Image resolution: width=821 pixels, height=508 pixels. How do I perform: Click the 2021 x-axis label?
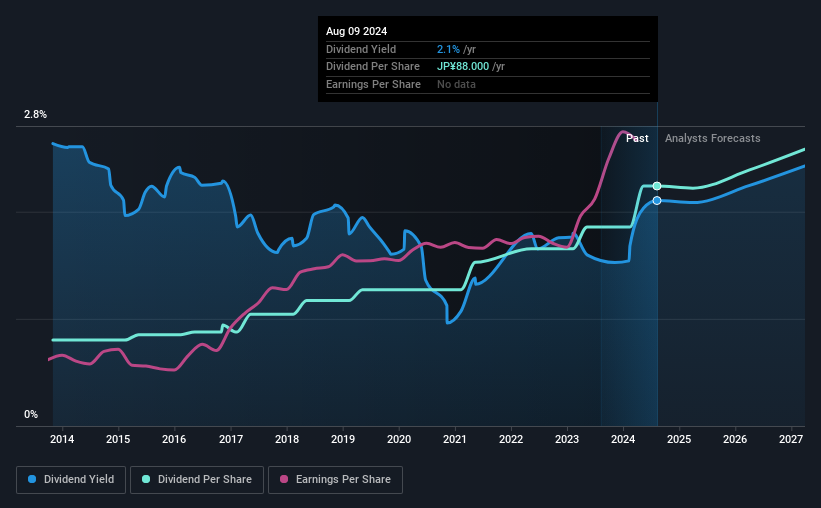pyautogui.click(x=454, y=439)
